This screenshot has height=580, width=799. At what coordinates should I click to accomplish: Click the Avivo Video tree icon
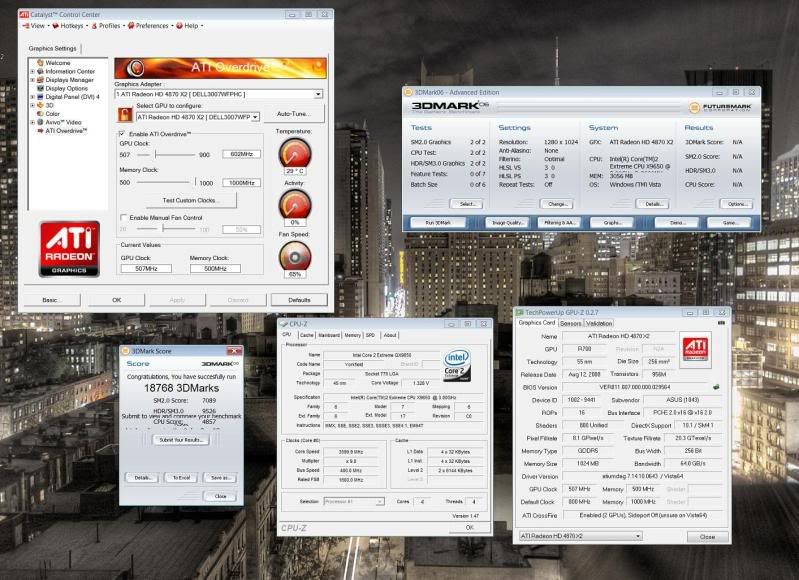coord(40,122)
